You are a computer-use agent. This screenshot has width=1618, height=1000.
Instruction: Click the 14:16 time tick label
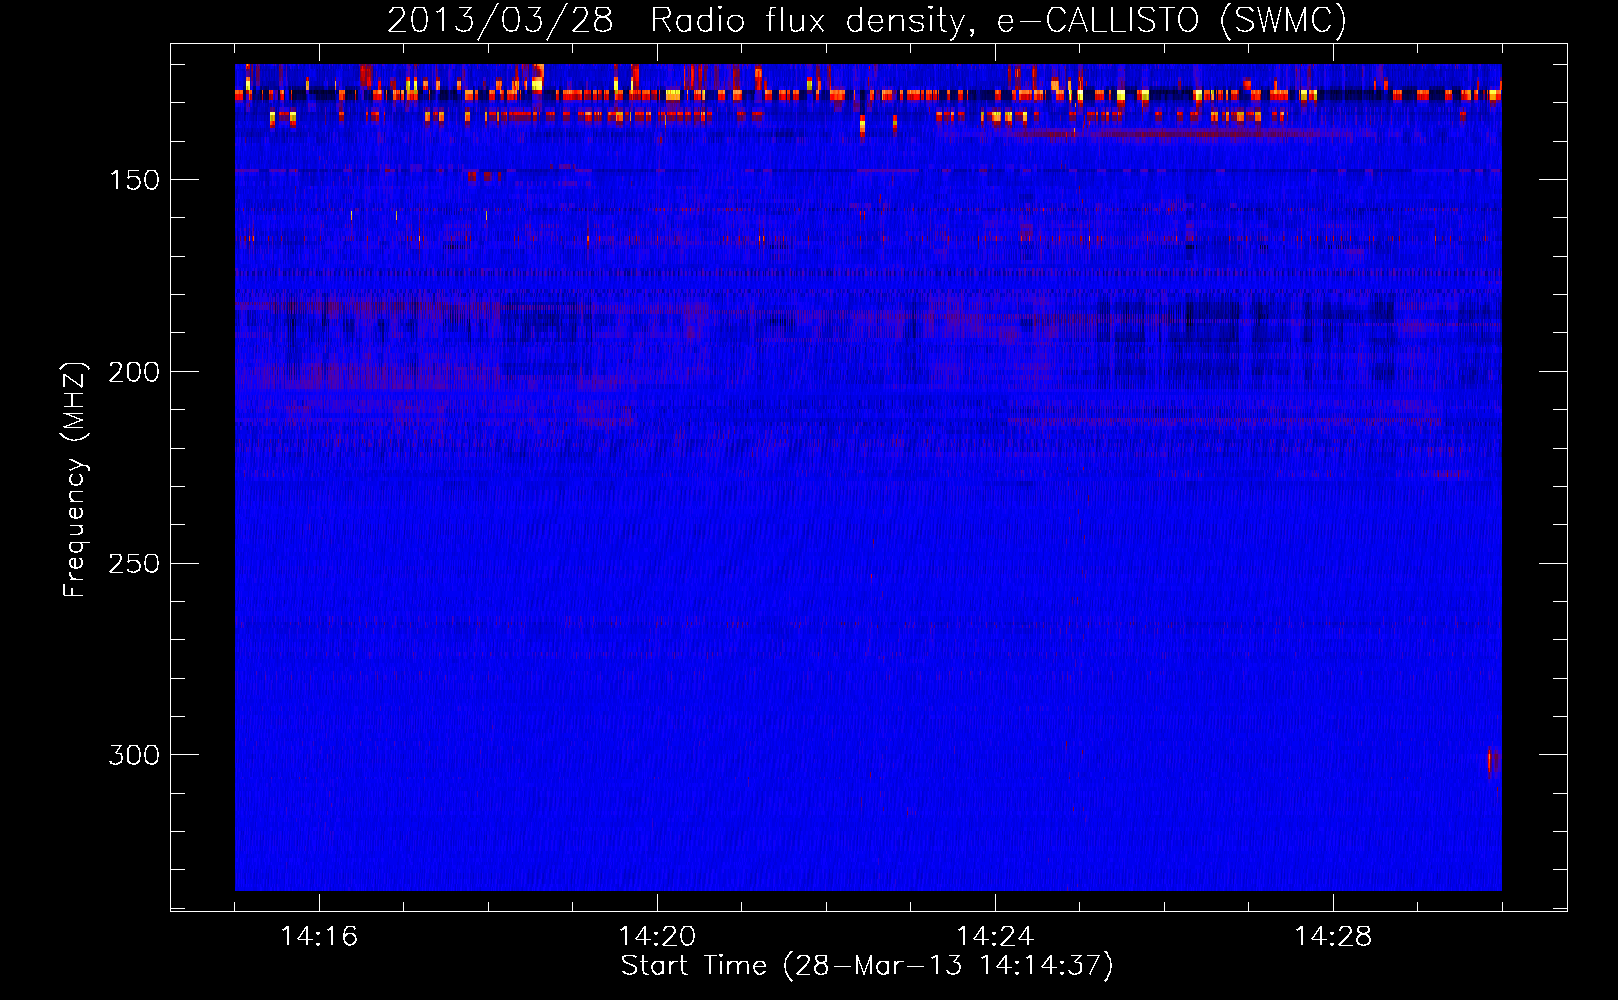tap(319, 937)
